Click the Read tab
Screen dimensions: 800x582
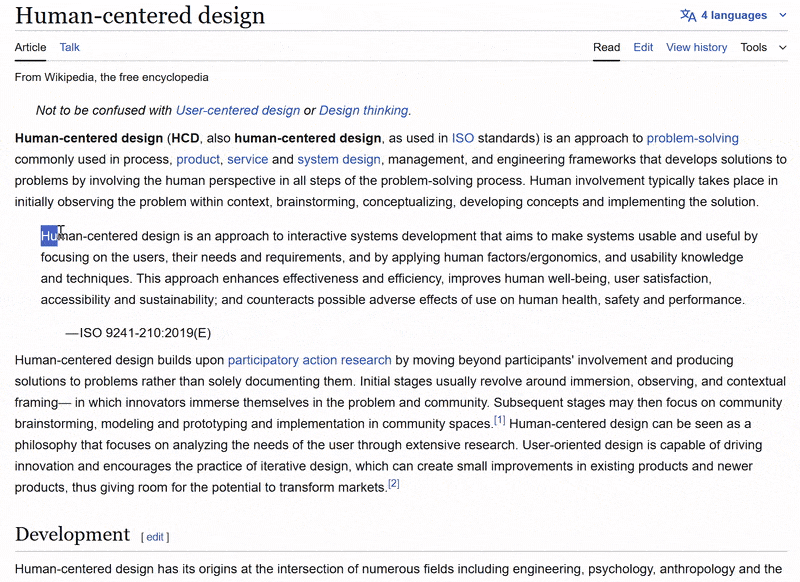click(606, 47)
